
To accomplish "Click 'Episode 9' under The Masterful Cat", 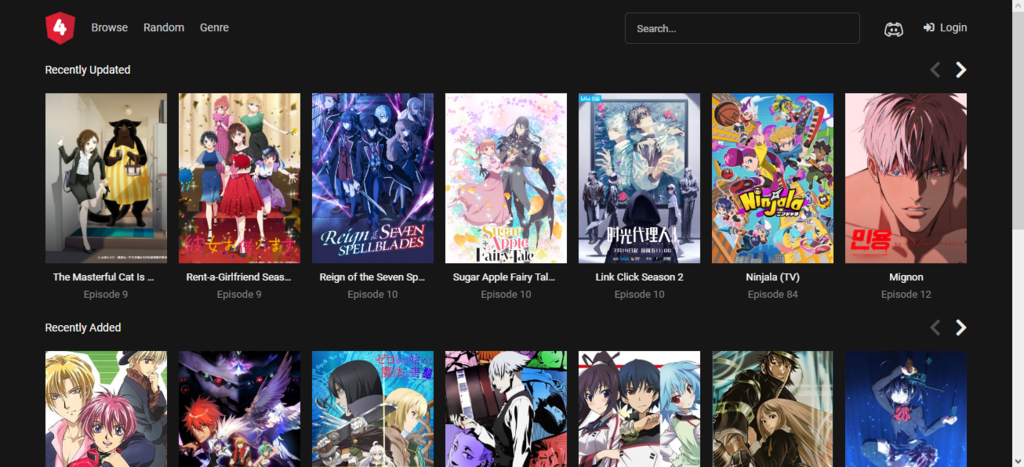I will click(x=106, y=295).
